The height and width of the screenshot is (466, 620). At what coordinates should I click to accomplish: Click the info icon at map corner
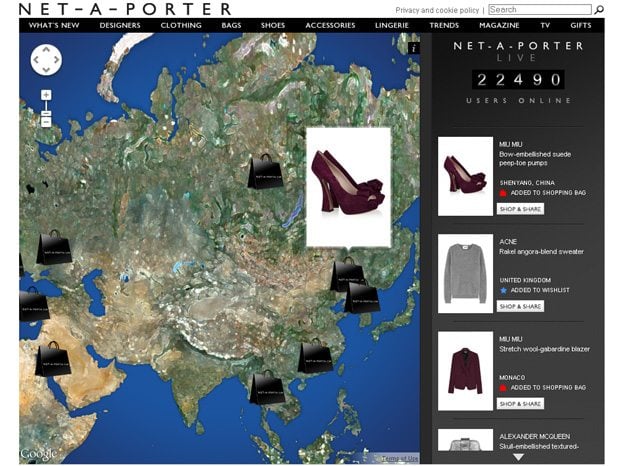pyautogui.click(x=413, y=48)
